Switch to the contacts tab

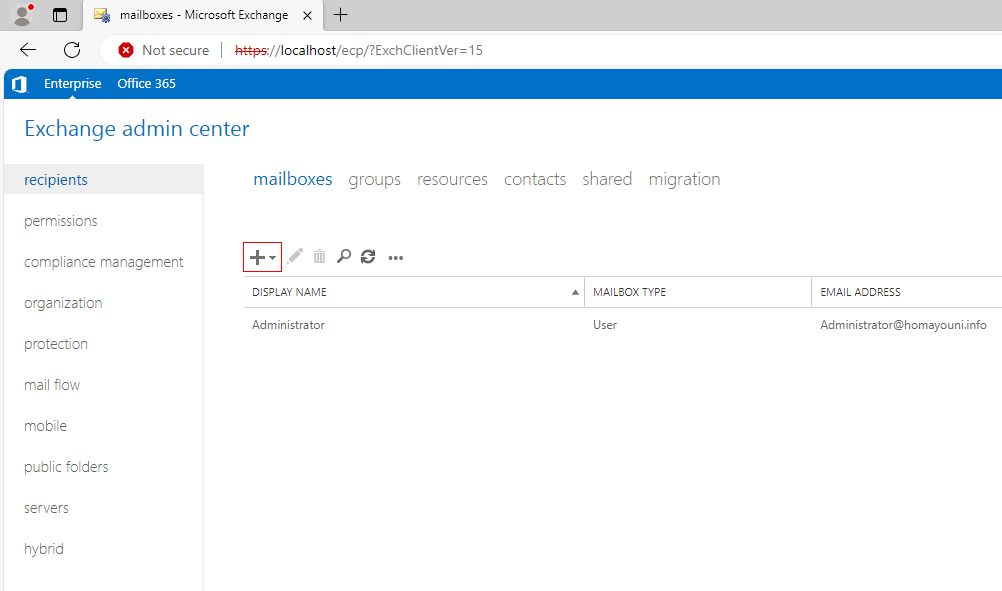535,179
